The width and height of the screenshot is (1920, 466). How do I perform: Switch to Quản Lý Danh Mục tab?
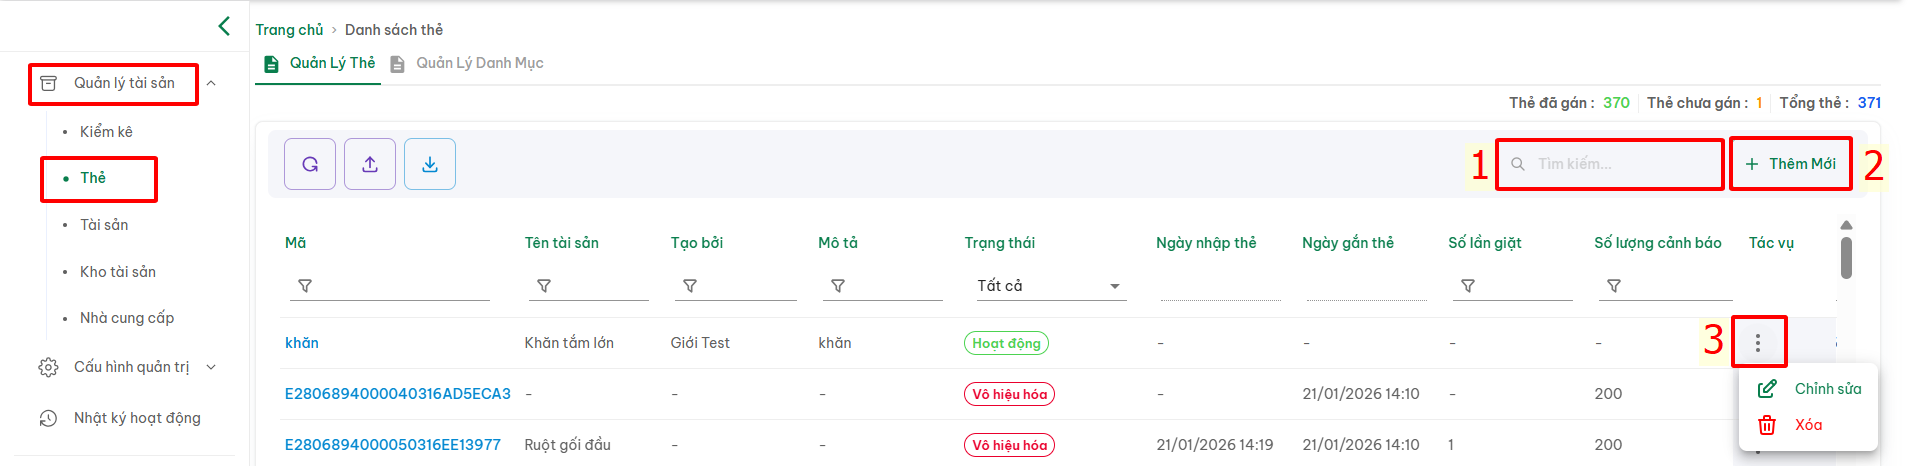pyautogui.click(x=479, y=63)
